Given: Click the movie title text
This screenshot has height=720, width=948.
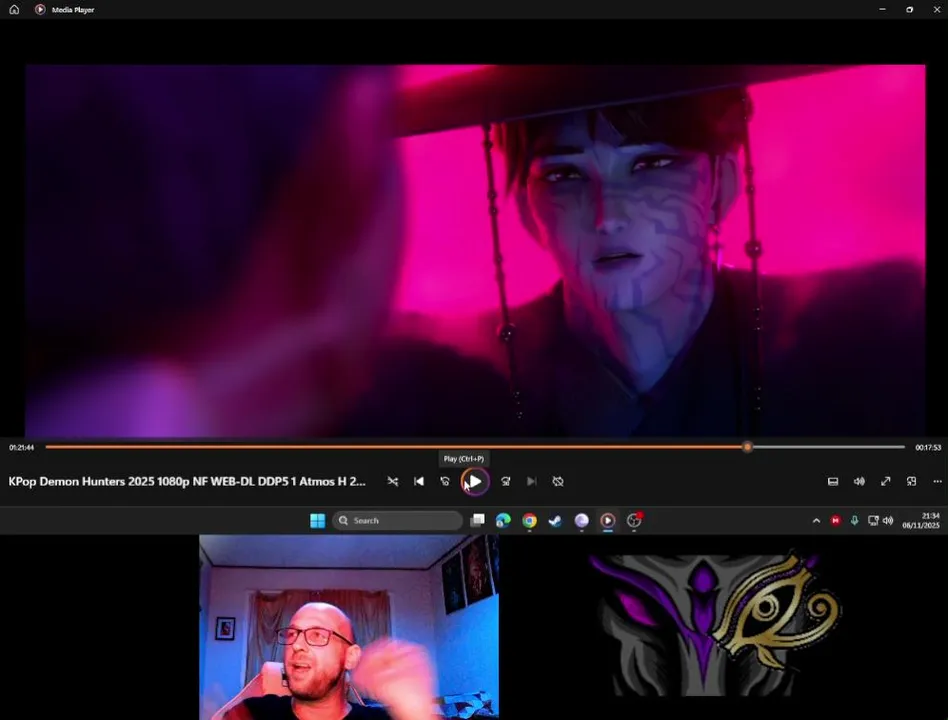Looking at the screenshot, I should click(187, 482).
